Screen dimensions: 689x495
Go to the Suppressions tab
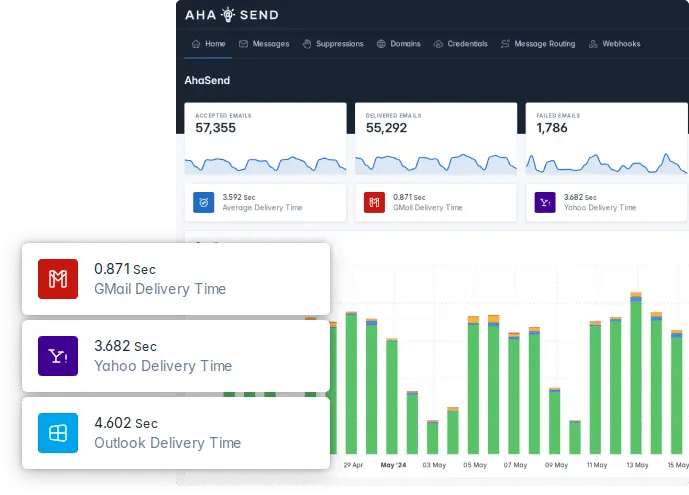click(x=333, y=43)
